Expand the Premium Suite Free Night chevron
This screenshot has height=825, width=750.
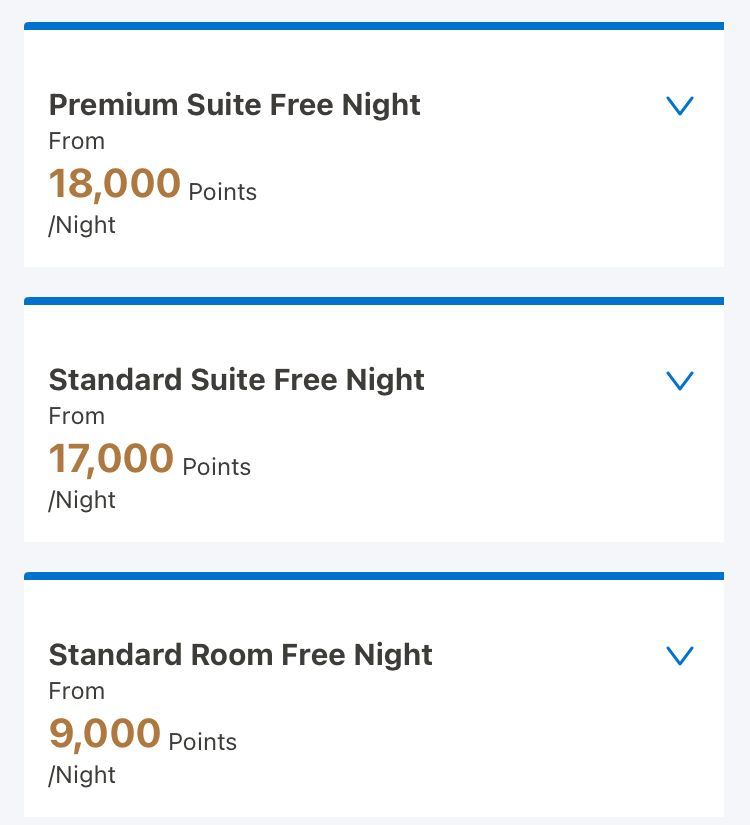click(679, 106)
